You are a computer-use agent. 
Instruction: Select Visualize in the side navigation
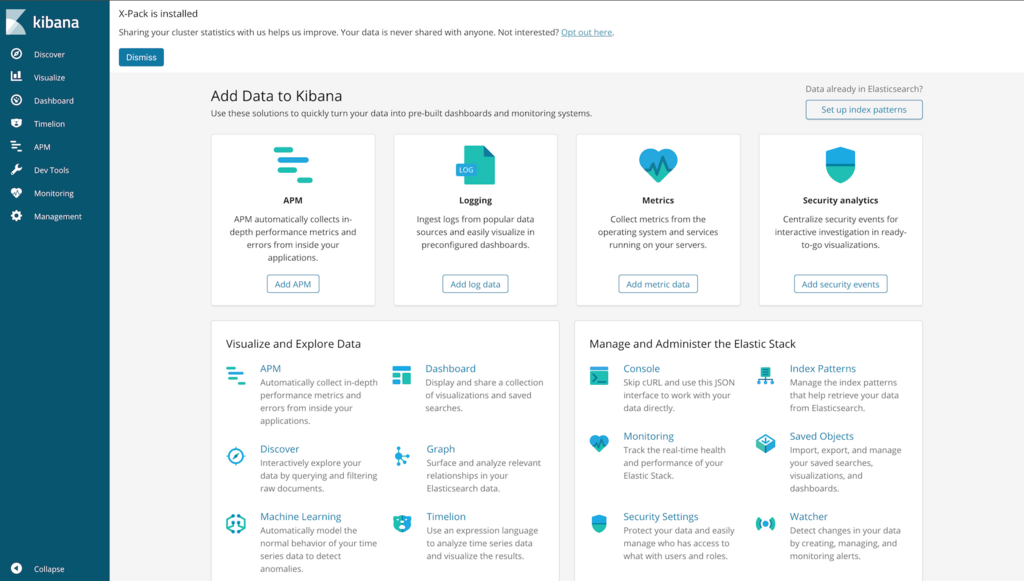coord(50,77)
